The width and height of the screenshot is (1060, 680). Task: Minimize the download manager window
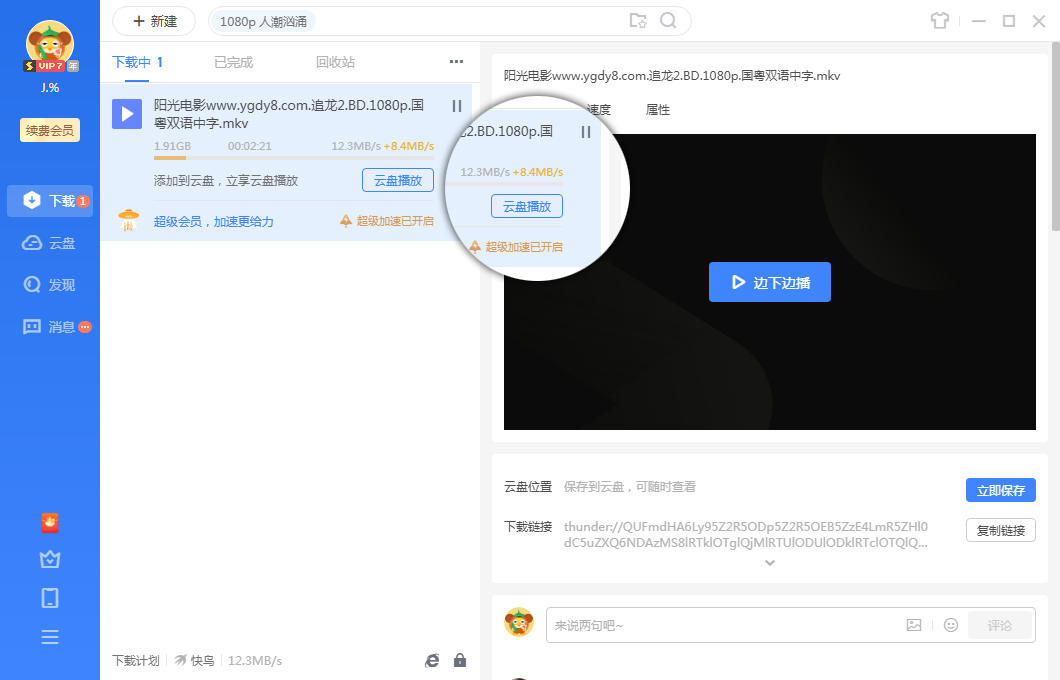(979, 21)
